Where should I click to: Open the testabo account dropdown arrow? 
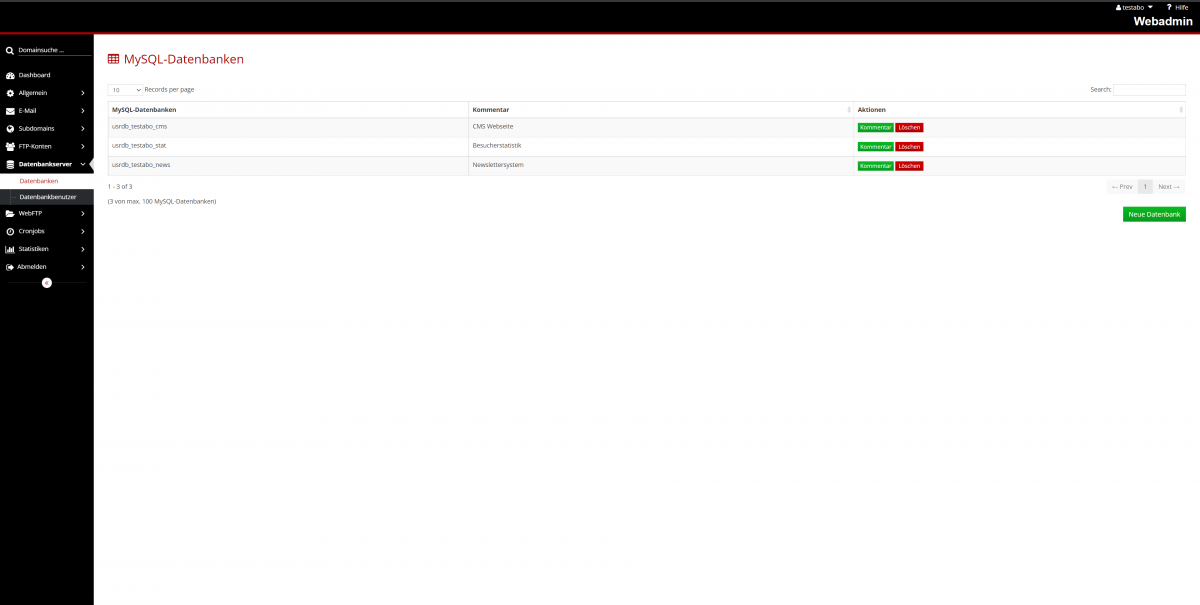point(1150,7)
